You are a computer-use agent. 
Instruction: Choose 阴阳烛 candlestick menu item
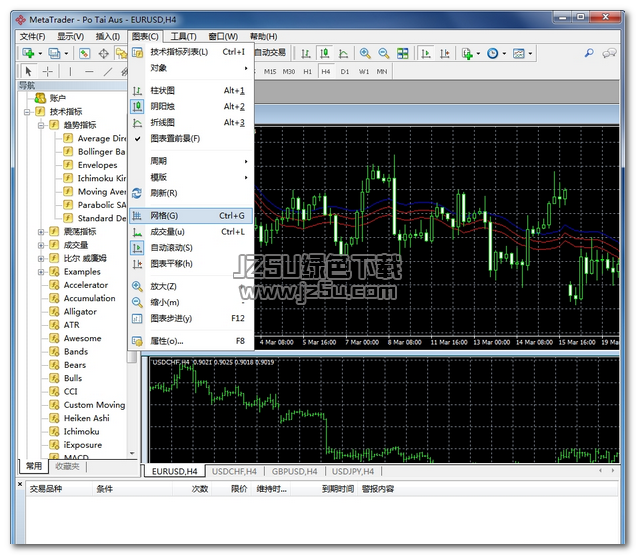[191, 106]
